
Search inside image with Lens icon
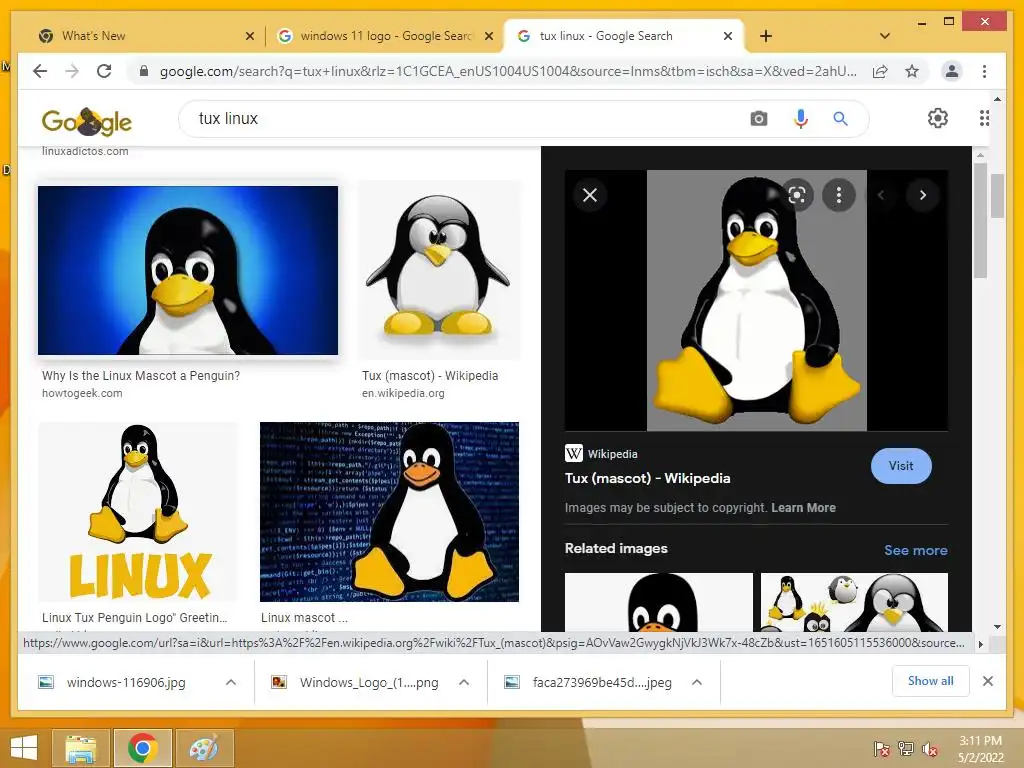pos(797,195)
